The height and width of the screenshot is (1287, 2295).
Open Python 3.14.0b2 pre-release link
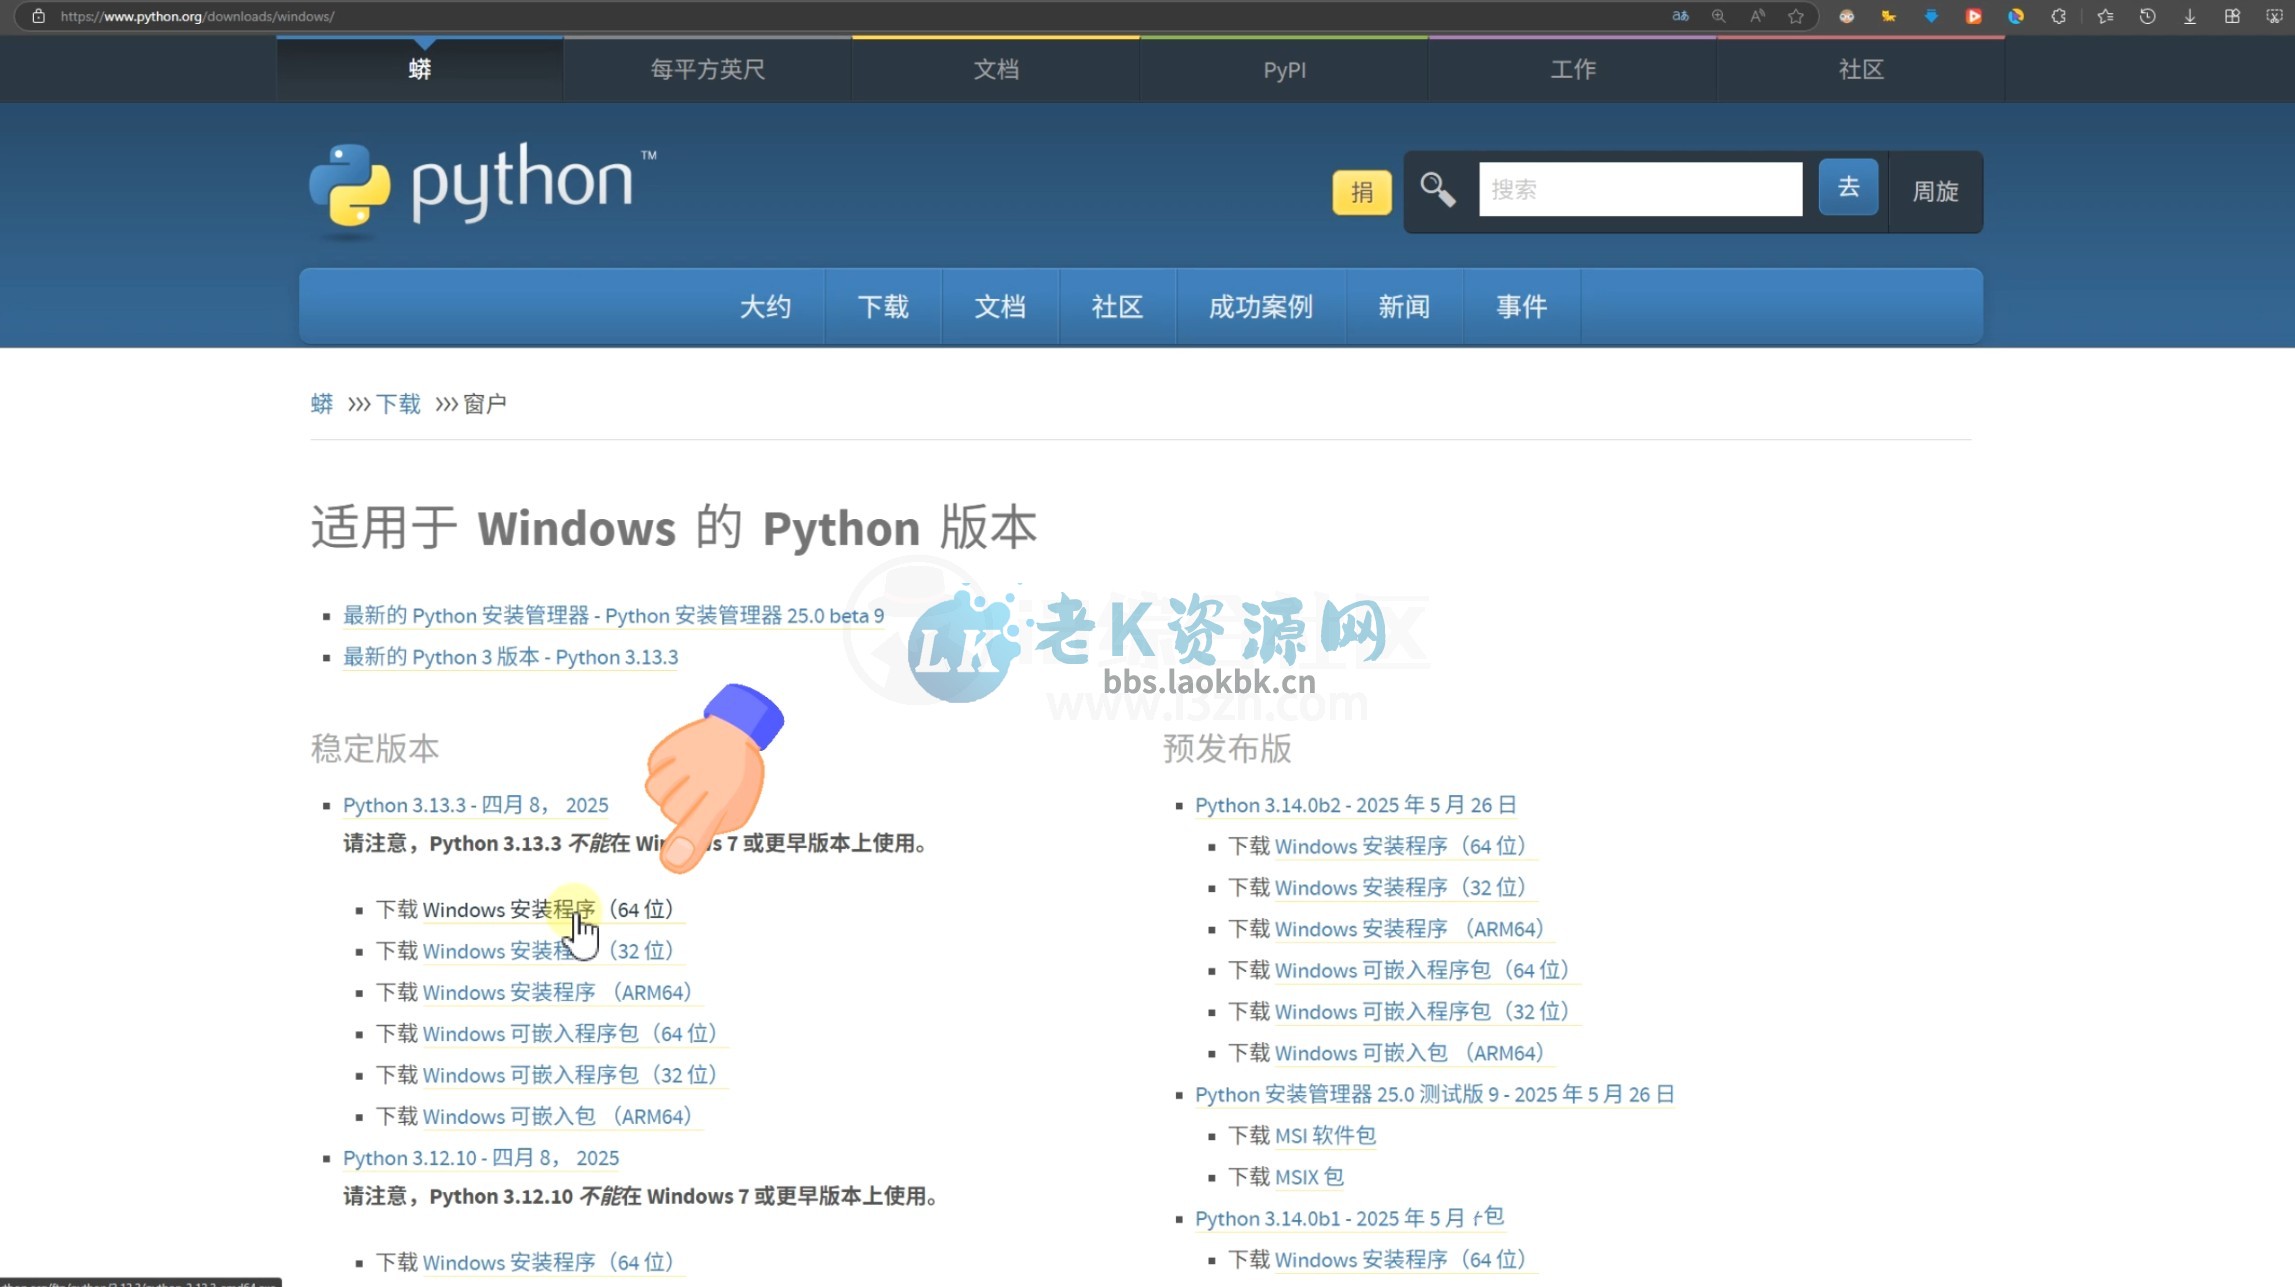[1356, 805]
